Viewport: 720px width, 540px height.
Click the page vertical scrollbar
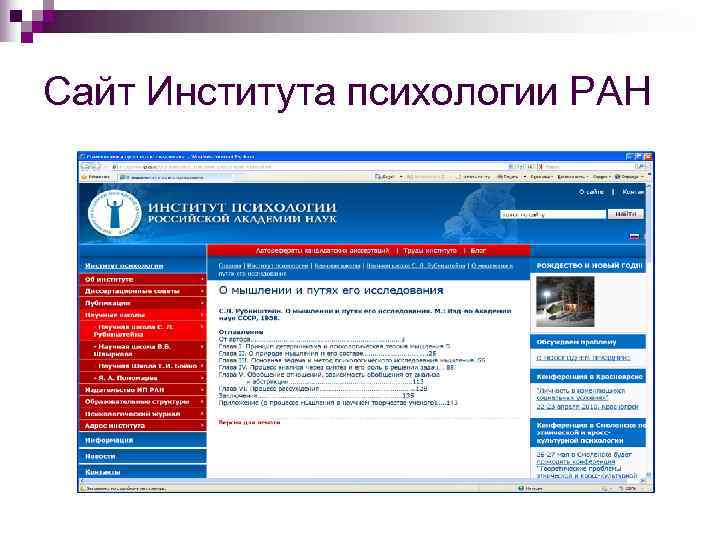pyautogui.click(x=649, y=331)
